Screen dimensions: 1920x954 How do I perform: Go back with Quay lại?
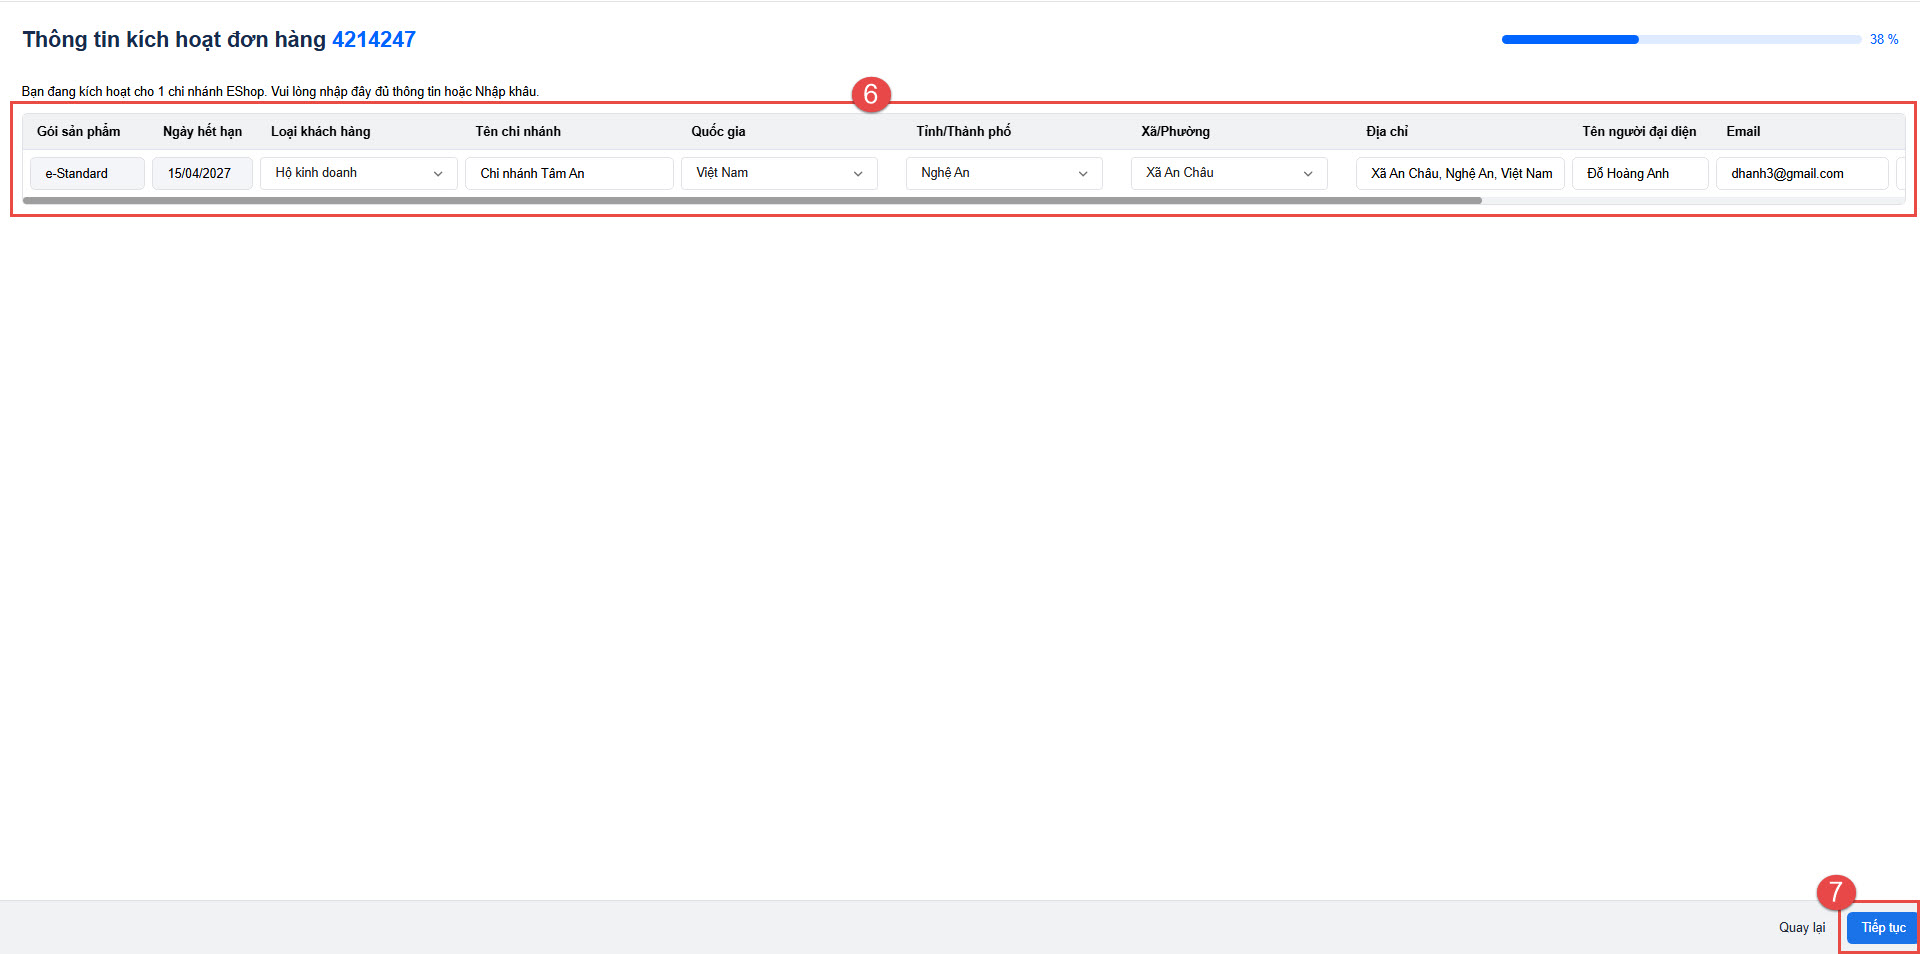click(x=1801, y=928)
